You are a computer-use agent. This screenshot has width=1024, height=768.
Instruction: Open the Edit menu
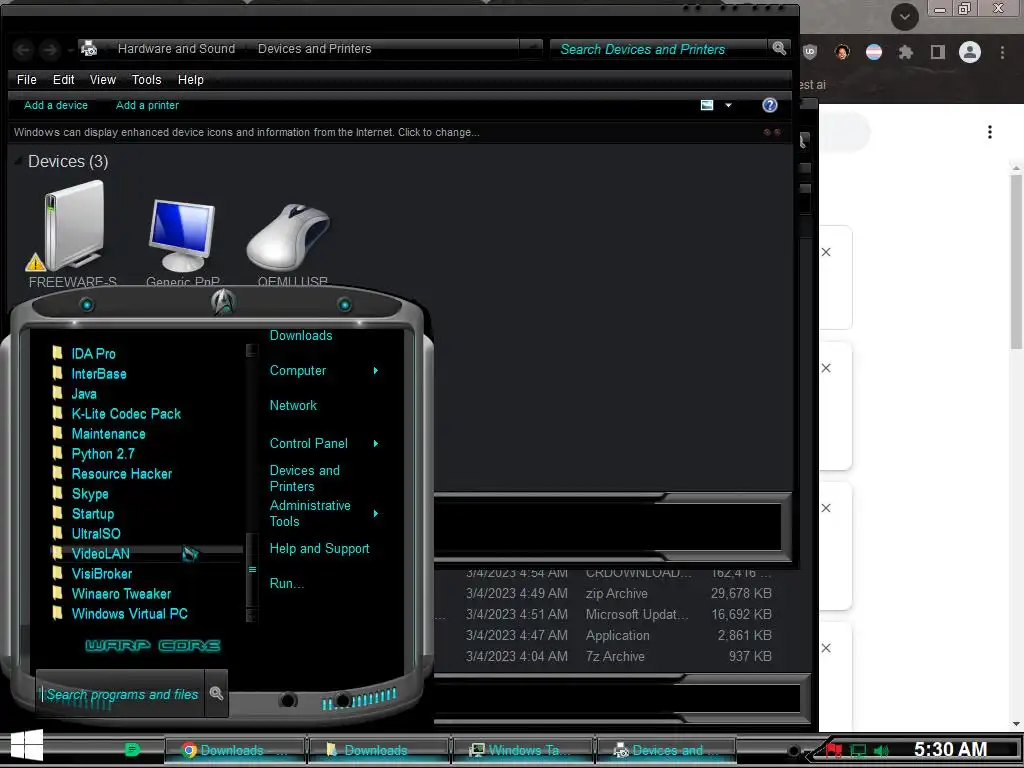63,80
